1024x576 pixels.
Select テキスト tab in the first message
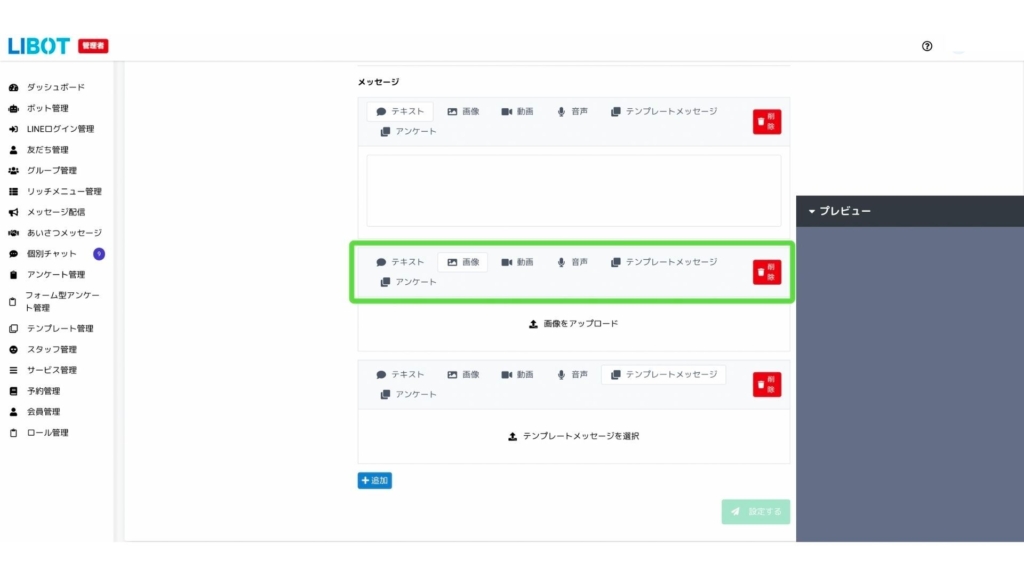click(400, 112)
